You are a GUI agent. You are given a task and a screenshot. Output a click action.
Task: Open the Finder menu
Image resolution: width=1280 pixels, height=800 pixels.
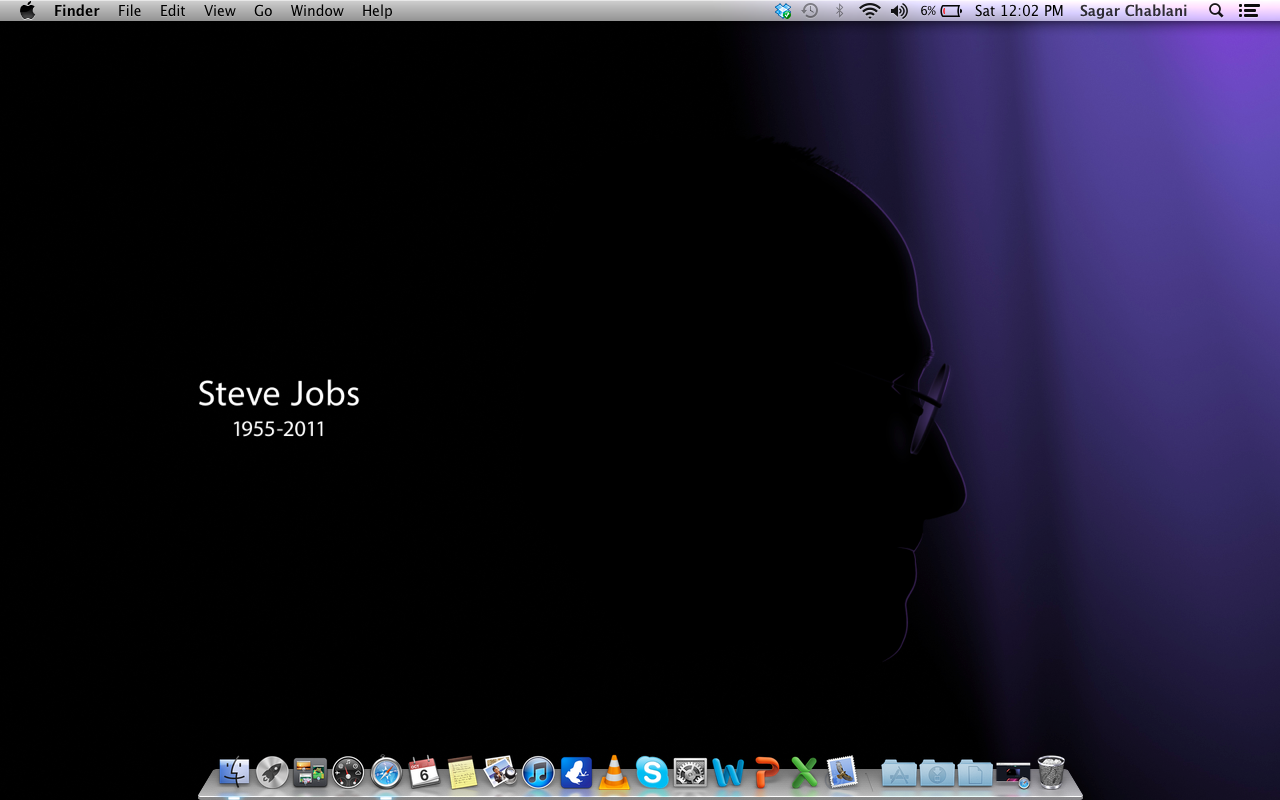[x=77, y=11]
